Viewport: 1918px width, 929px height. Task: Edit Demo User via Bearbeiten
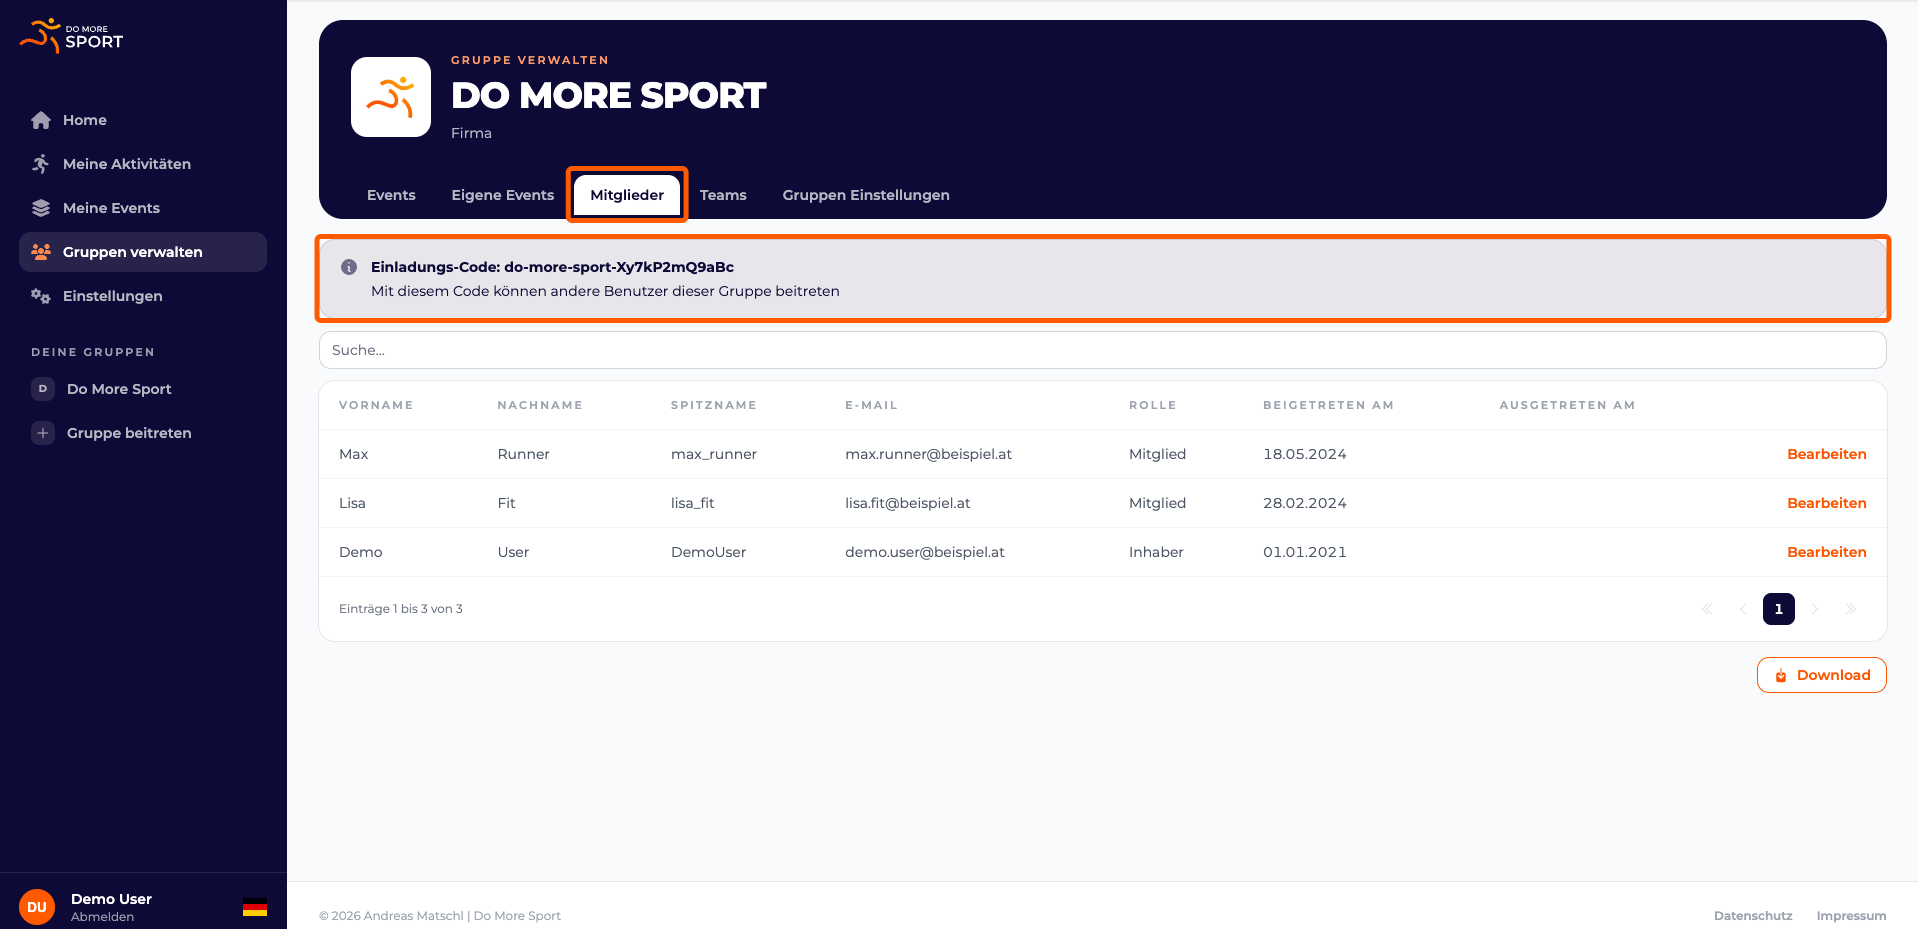click(1826, 552)
